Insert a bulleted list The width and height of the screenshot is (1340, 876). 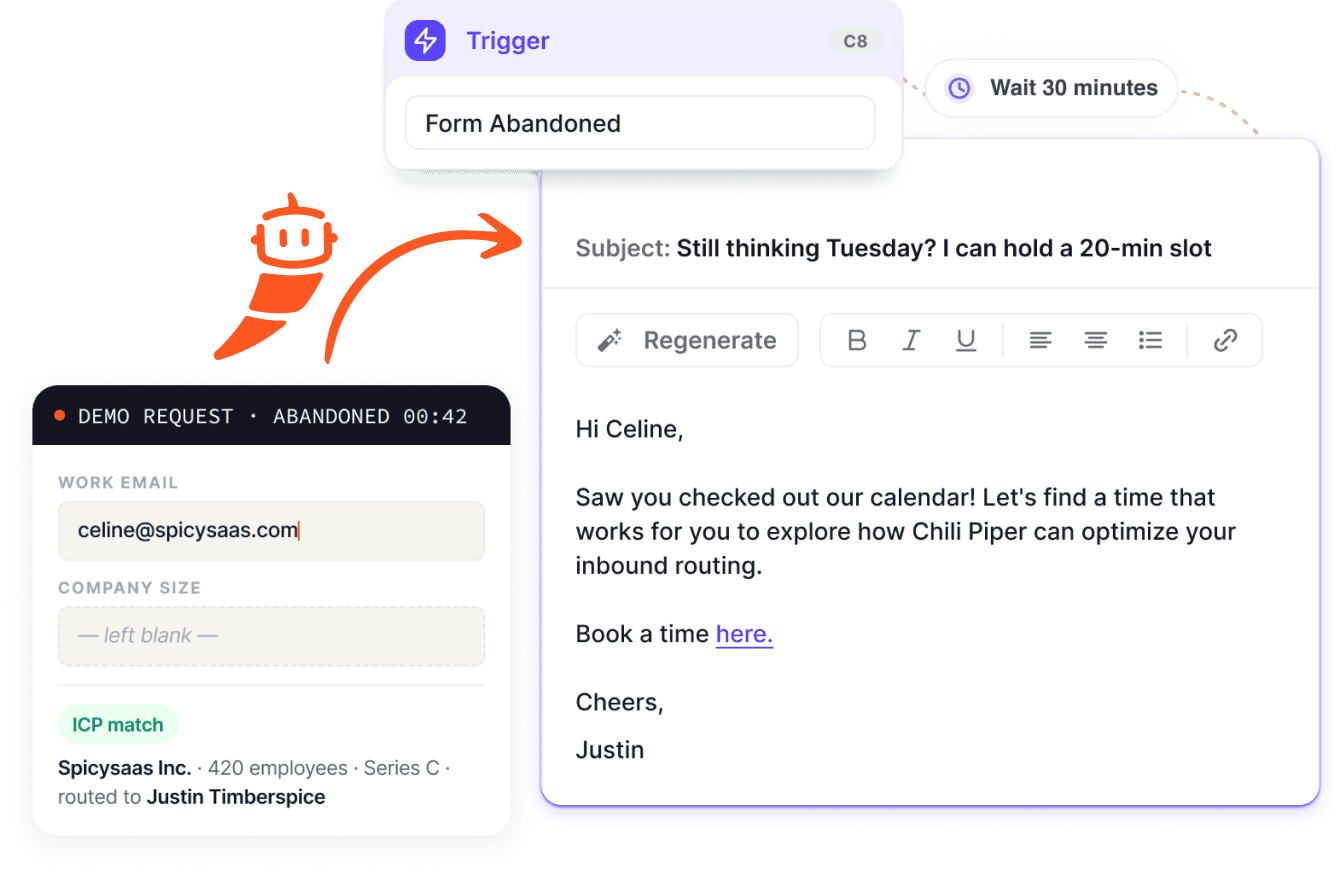pos(1150,341)
